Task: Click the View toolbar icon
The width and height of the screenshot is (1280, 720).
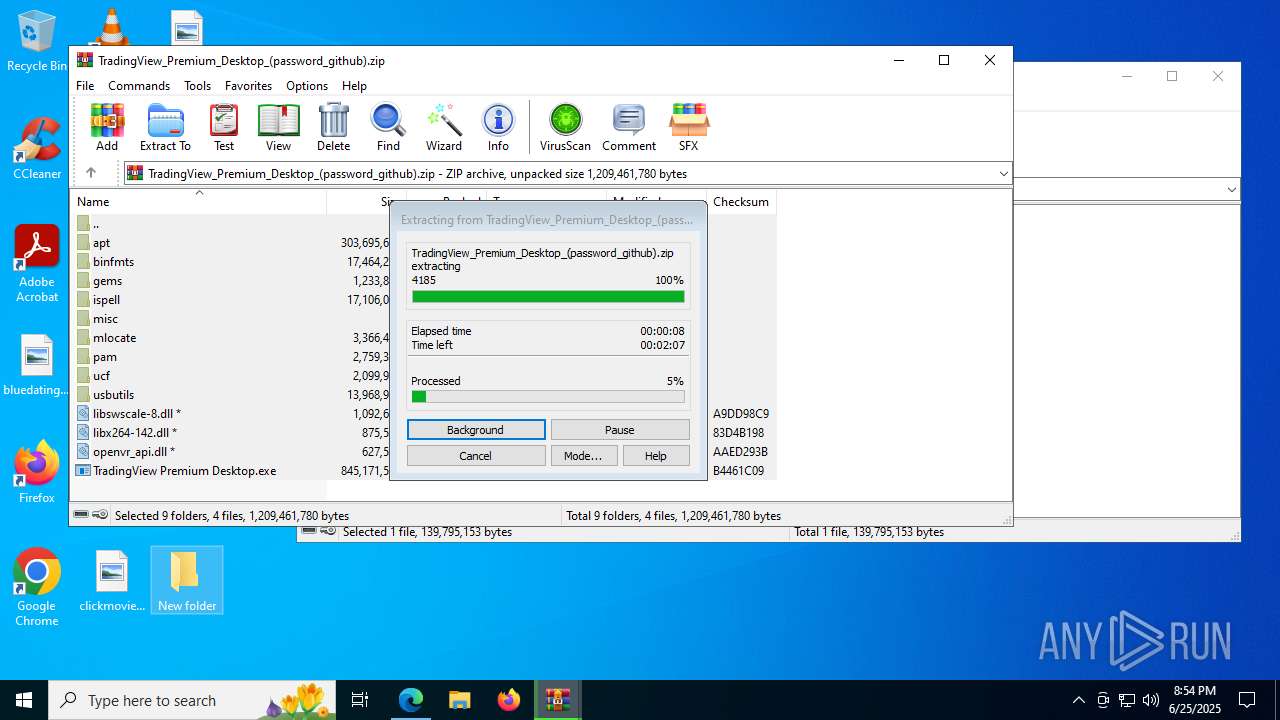Action: (278, 127)
